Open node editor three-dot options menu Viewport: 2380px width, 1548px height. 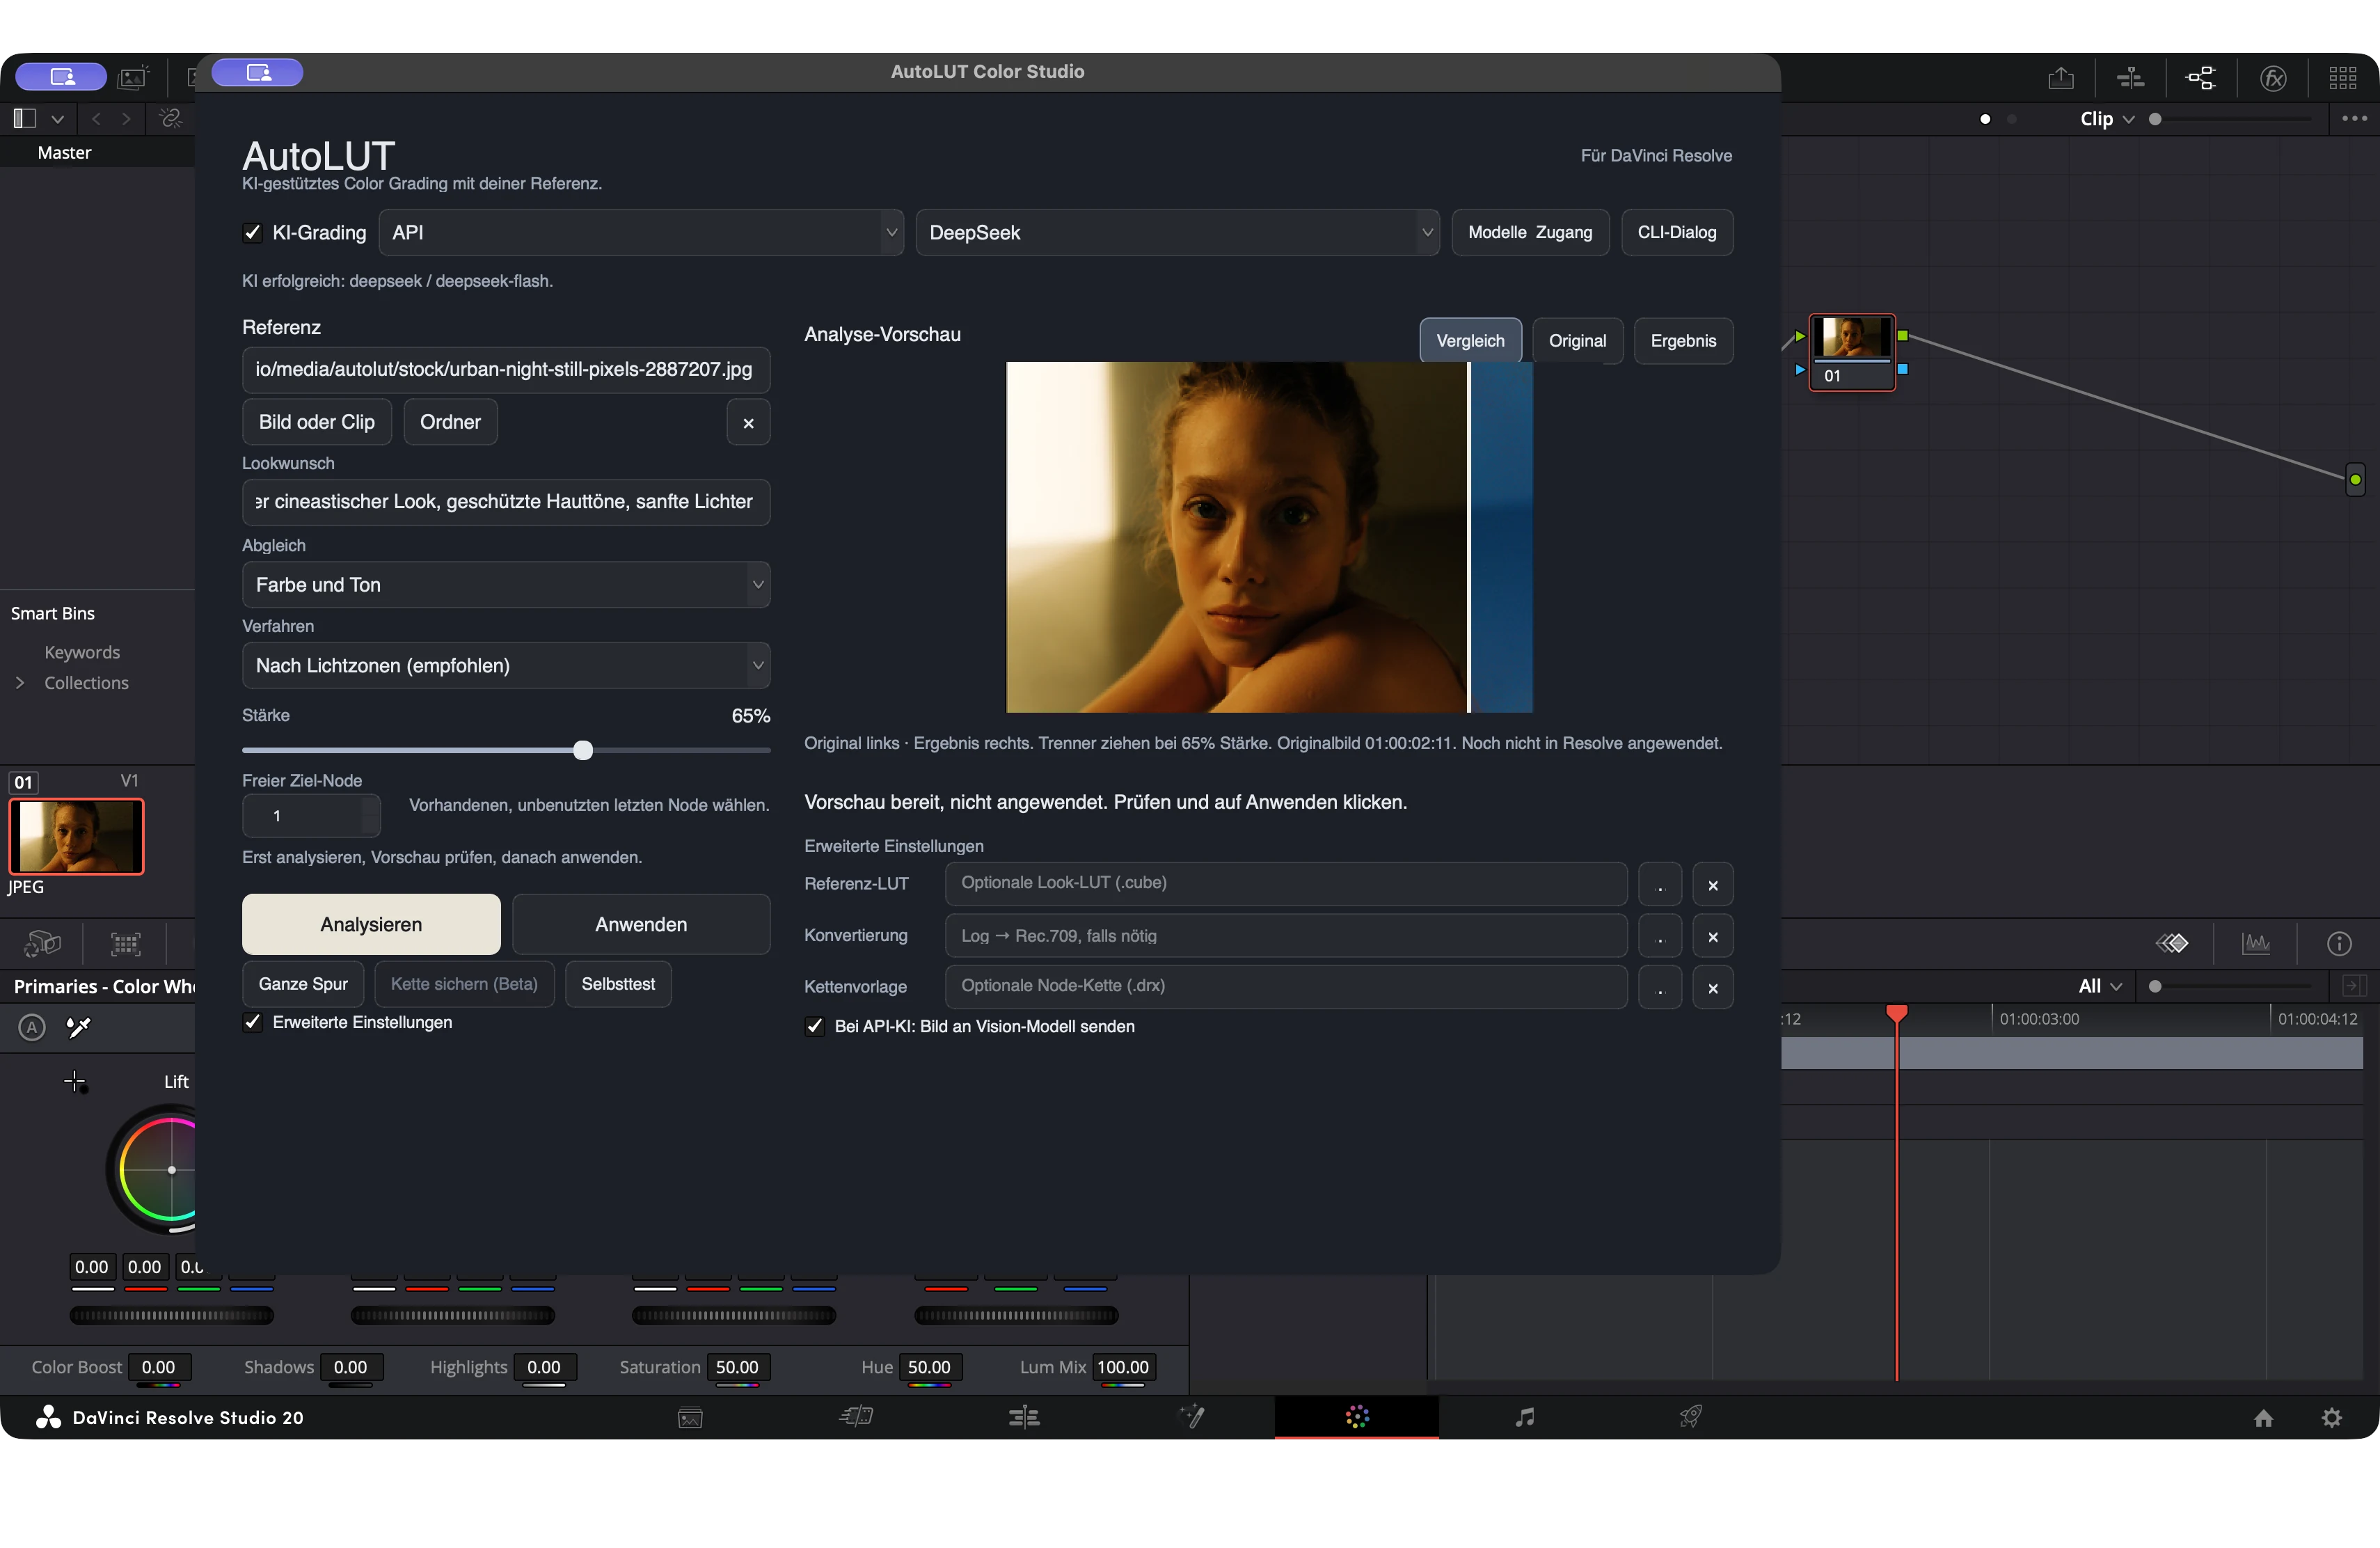2355,118
